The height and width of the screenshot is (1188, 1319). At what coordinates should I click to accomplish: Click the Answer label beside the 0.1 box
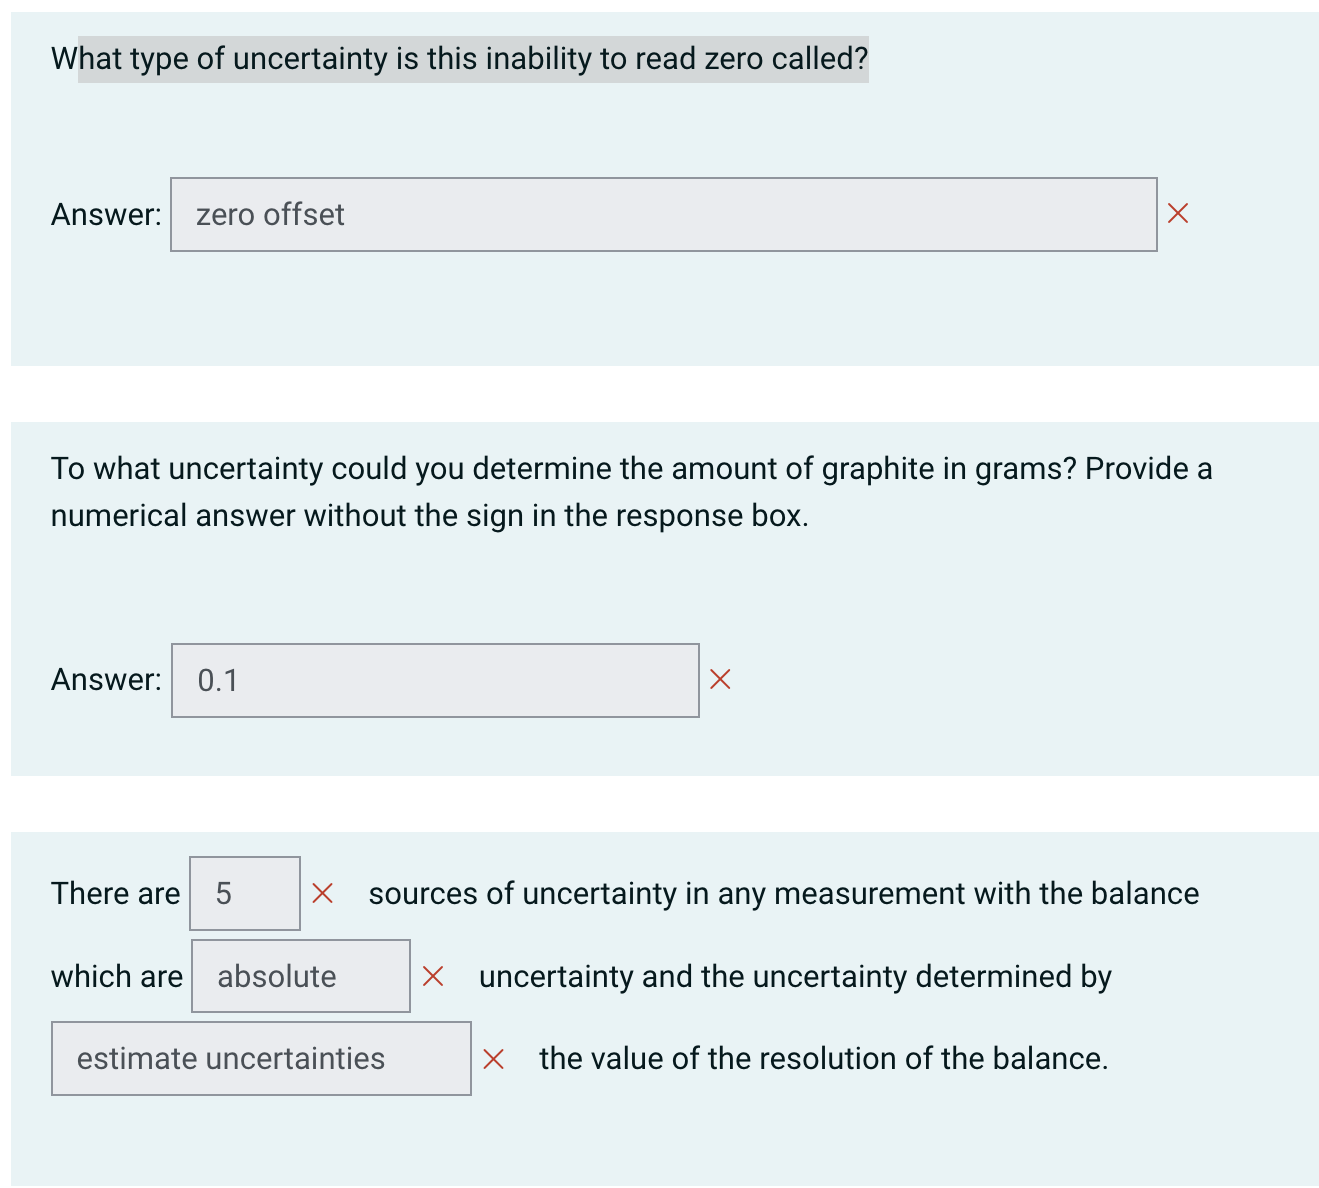(105, 679)
